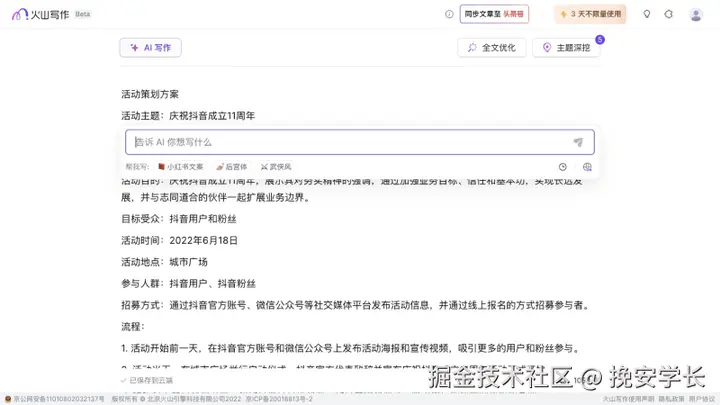This screenshot has width=720, height=405.
Task: Click the AI 写作 button
Action: [151, 48]
